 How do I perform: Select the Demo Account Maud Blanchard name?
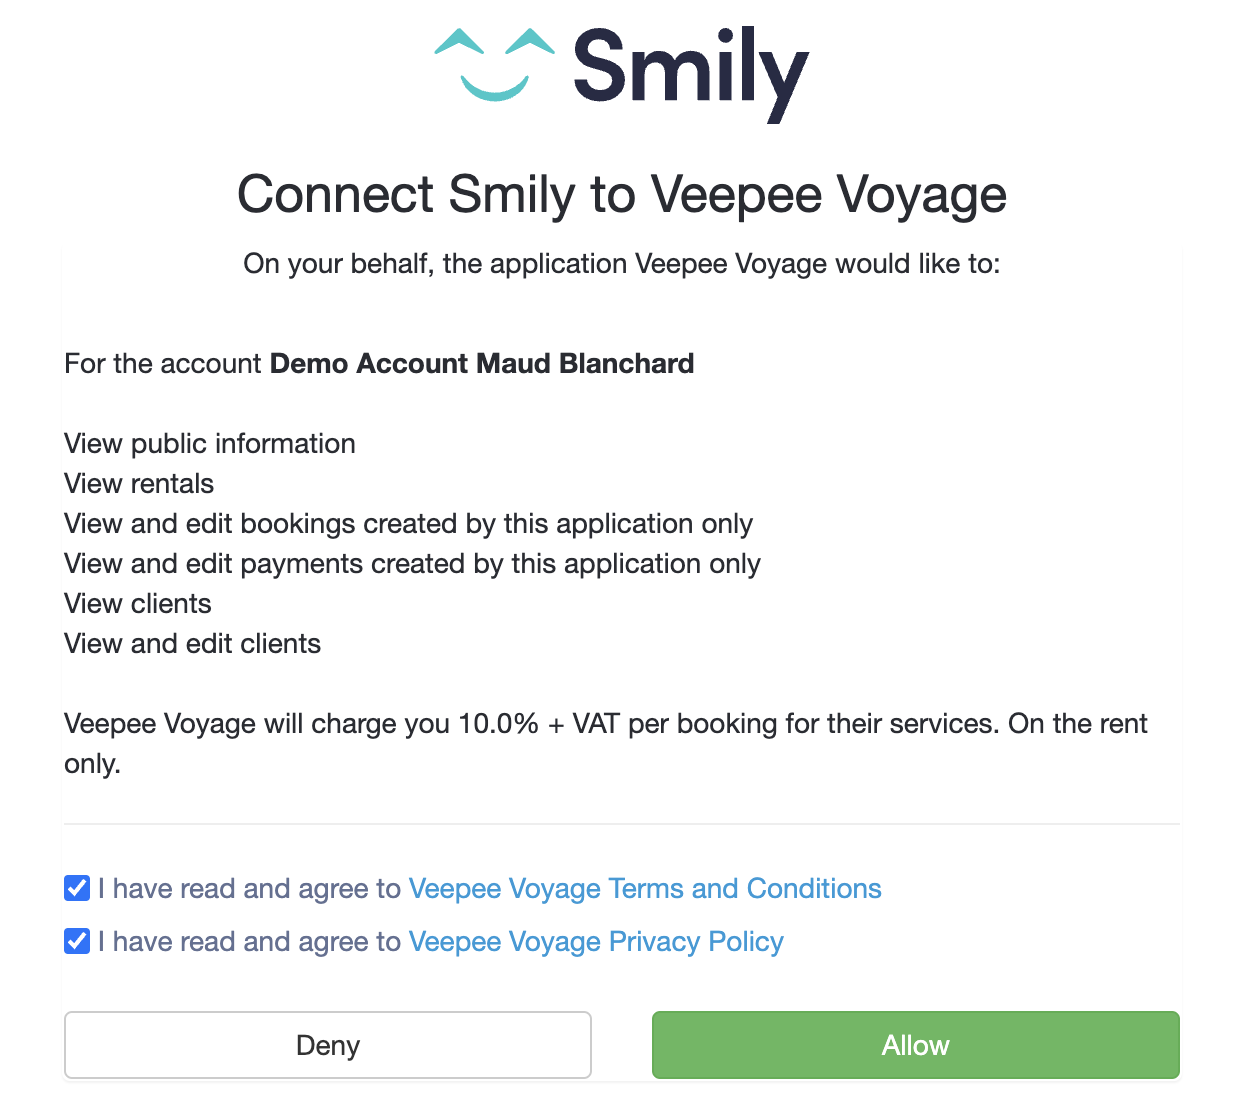click(x=482, y=363)
